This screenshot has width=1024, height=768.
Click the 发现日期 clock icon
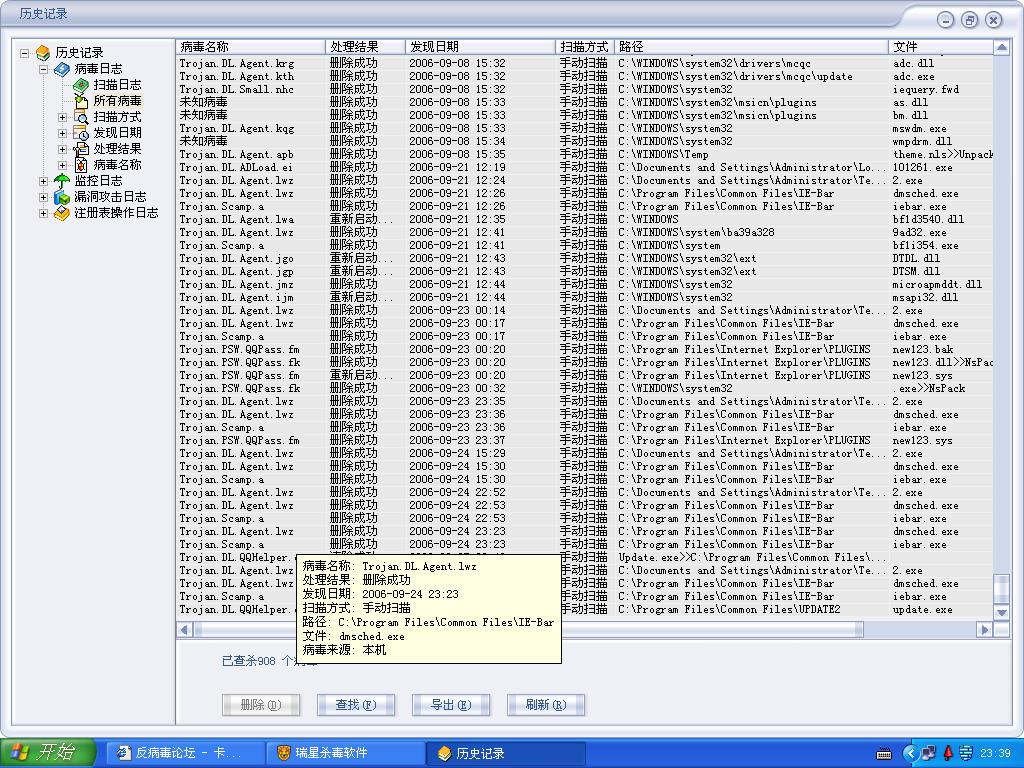(81, 133)
